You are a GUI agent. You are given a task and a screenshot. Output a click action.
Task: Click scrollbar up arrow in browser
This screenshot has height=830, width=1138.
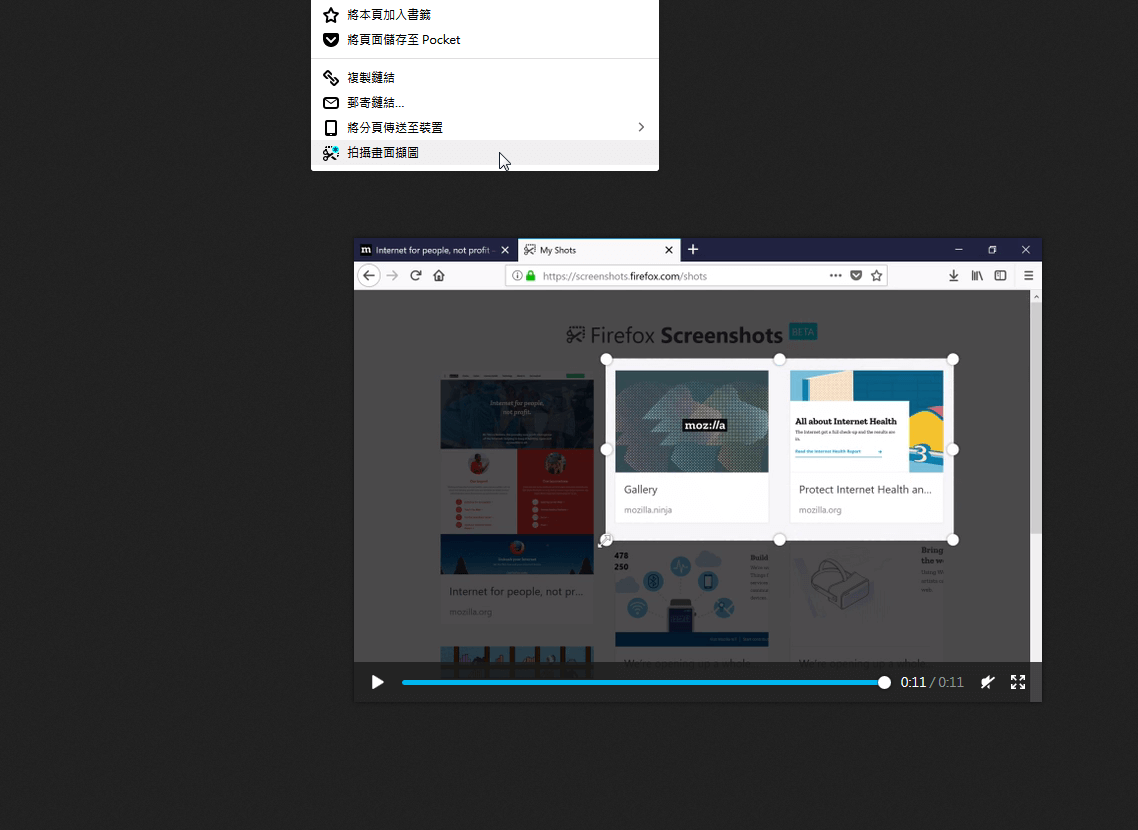point(1036,297)
